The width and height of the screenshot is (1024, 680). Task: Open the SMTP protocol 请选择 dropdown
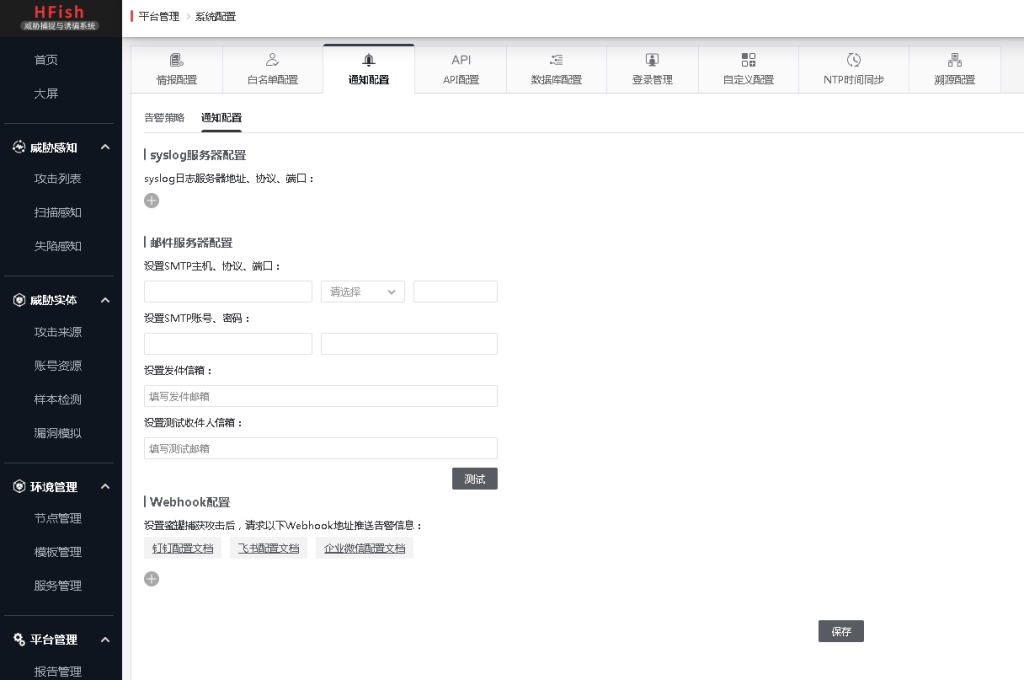coord(362,292)
